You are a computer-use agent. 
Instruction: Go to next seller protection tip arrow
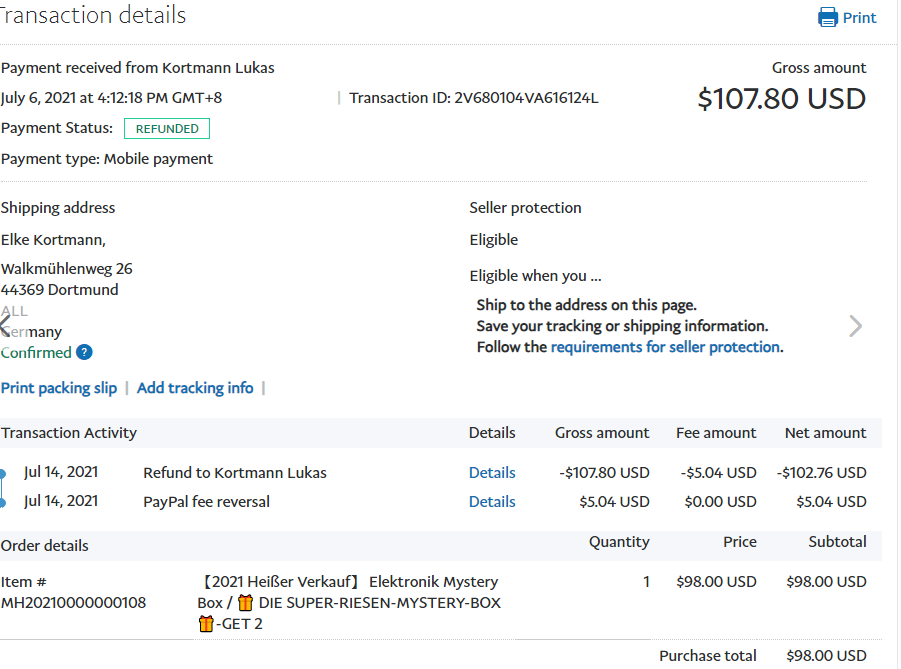855,326
